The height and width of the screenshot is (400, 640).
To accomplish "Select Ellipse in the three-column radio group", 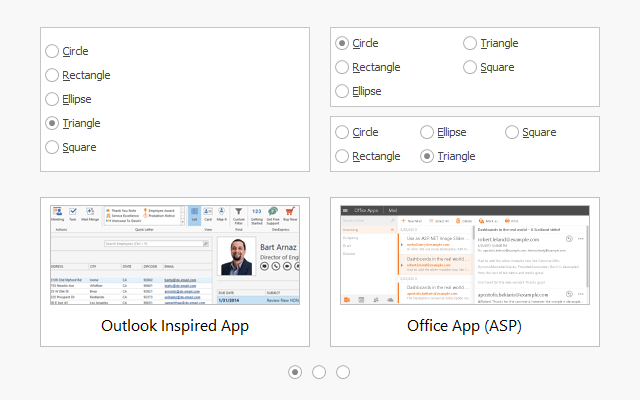I will [428, 132].
